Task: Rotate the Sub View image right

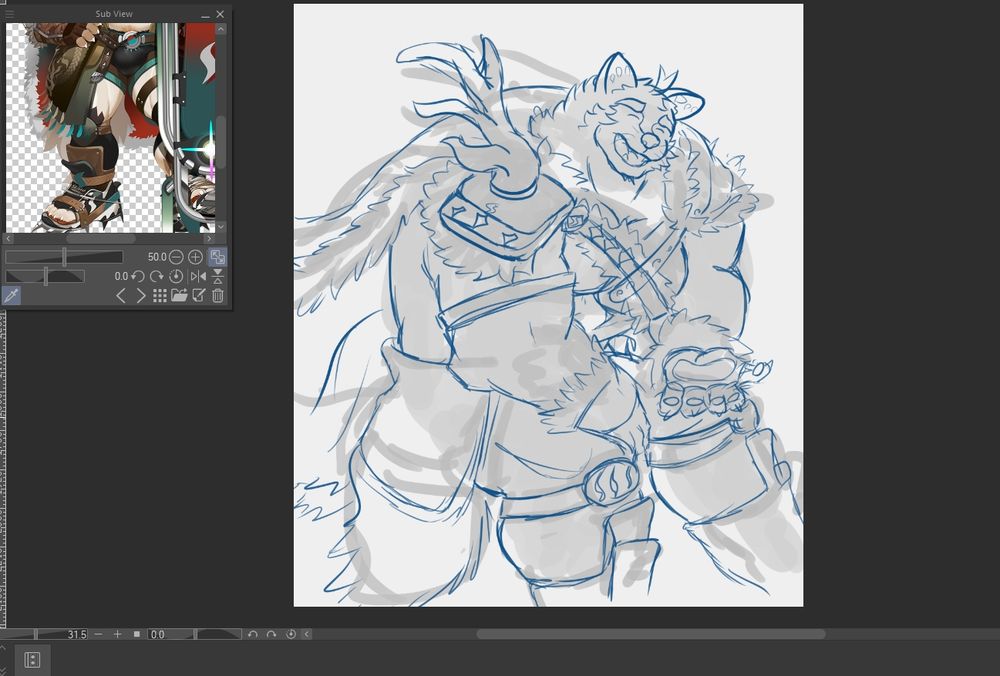Action: (x=157, y=276)
